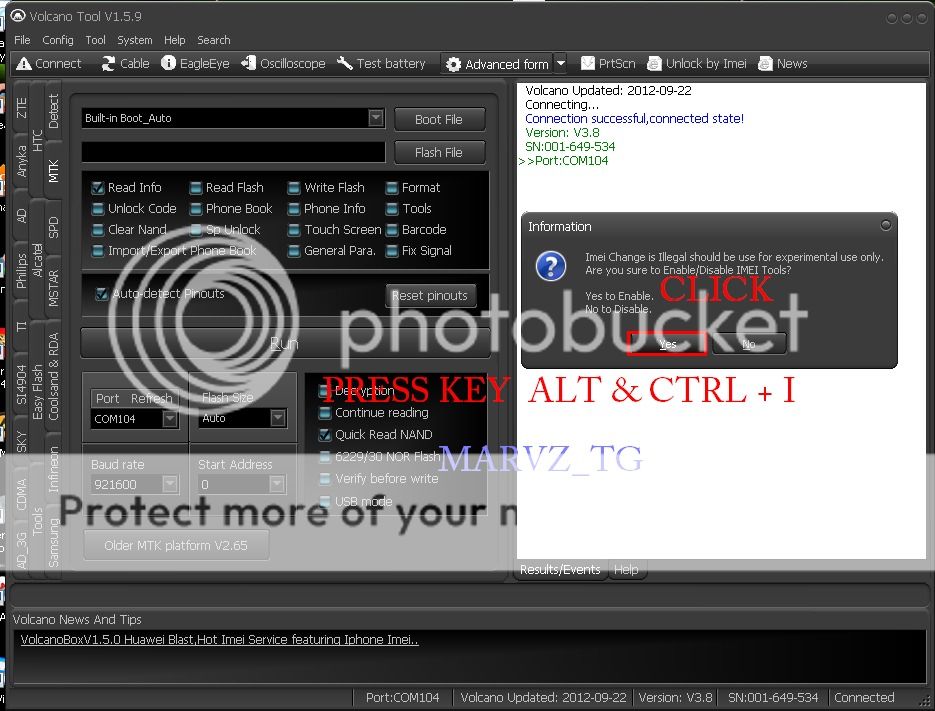Open the Start Address dropdown

(x=277, y=484)
